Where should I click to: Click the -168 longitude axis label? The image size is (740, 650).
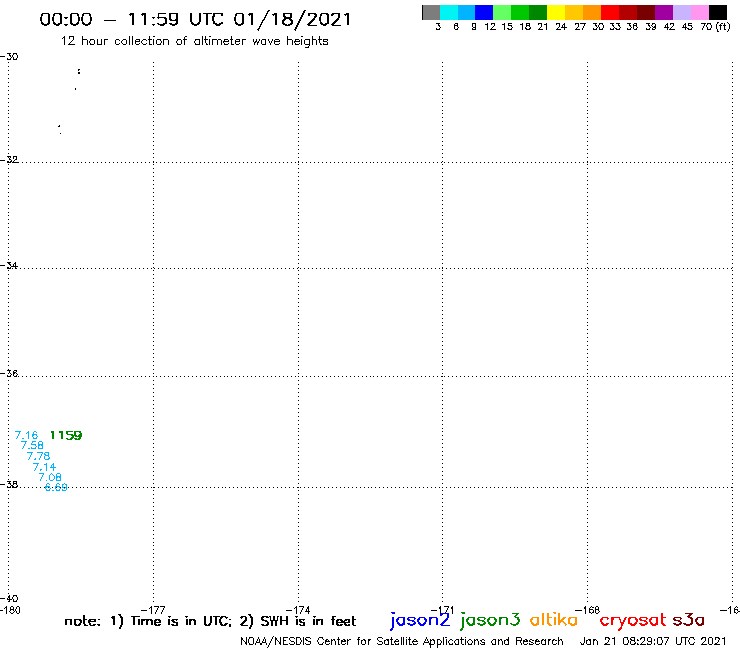pyautogui.click(x=588, y=610)
